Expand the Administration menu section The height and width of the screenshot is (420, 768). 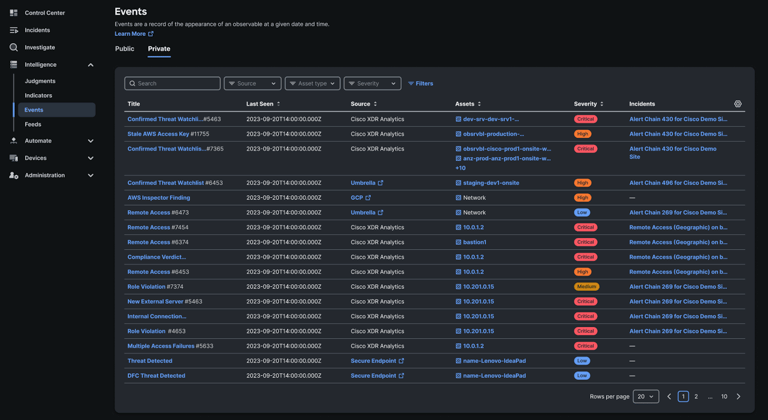coord(91,175)
